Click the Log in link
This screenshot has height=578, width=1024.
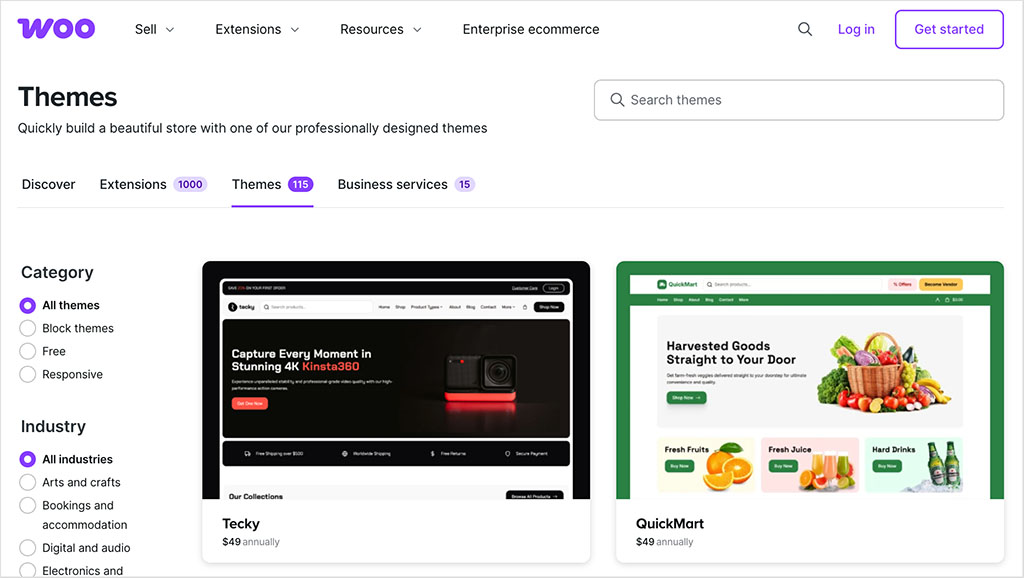pyautogui.click(x=856, y=29)
